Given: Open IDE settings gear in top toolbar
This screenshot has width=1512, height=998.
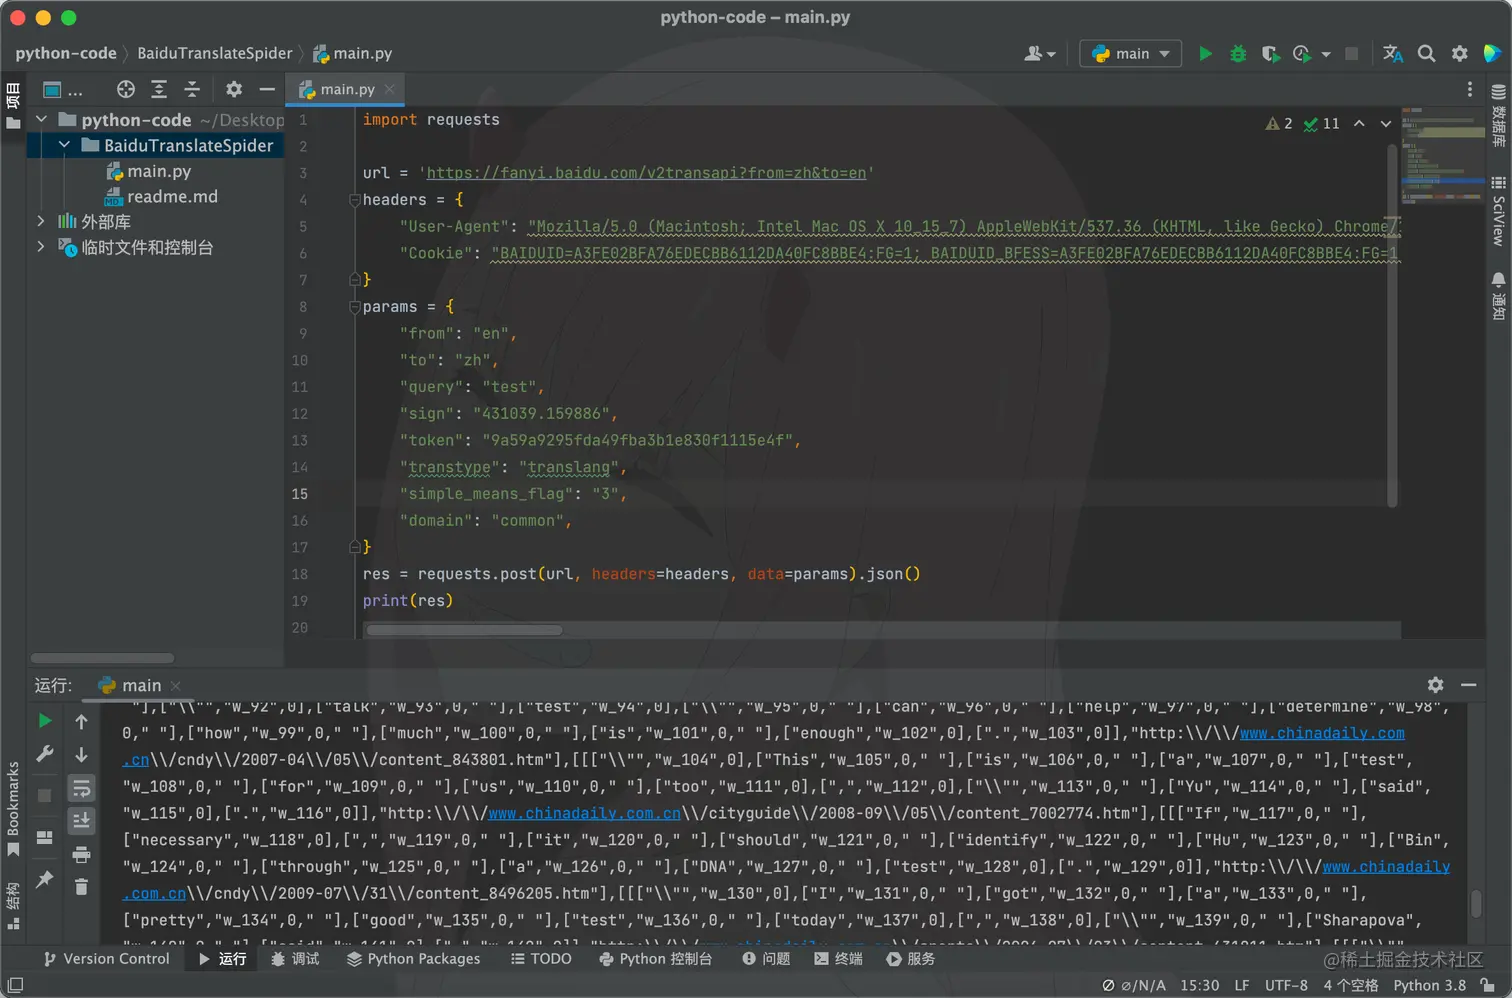Looking at the screenshot, I should [x=1460, y=54].
